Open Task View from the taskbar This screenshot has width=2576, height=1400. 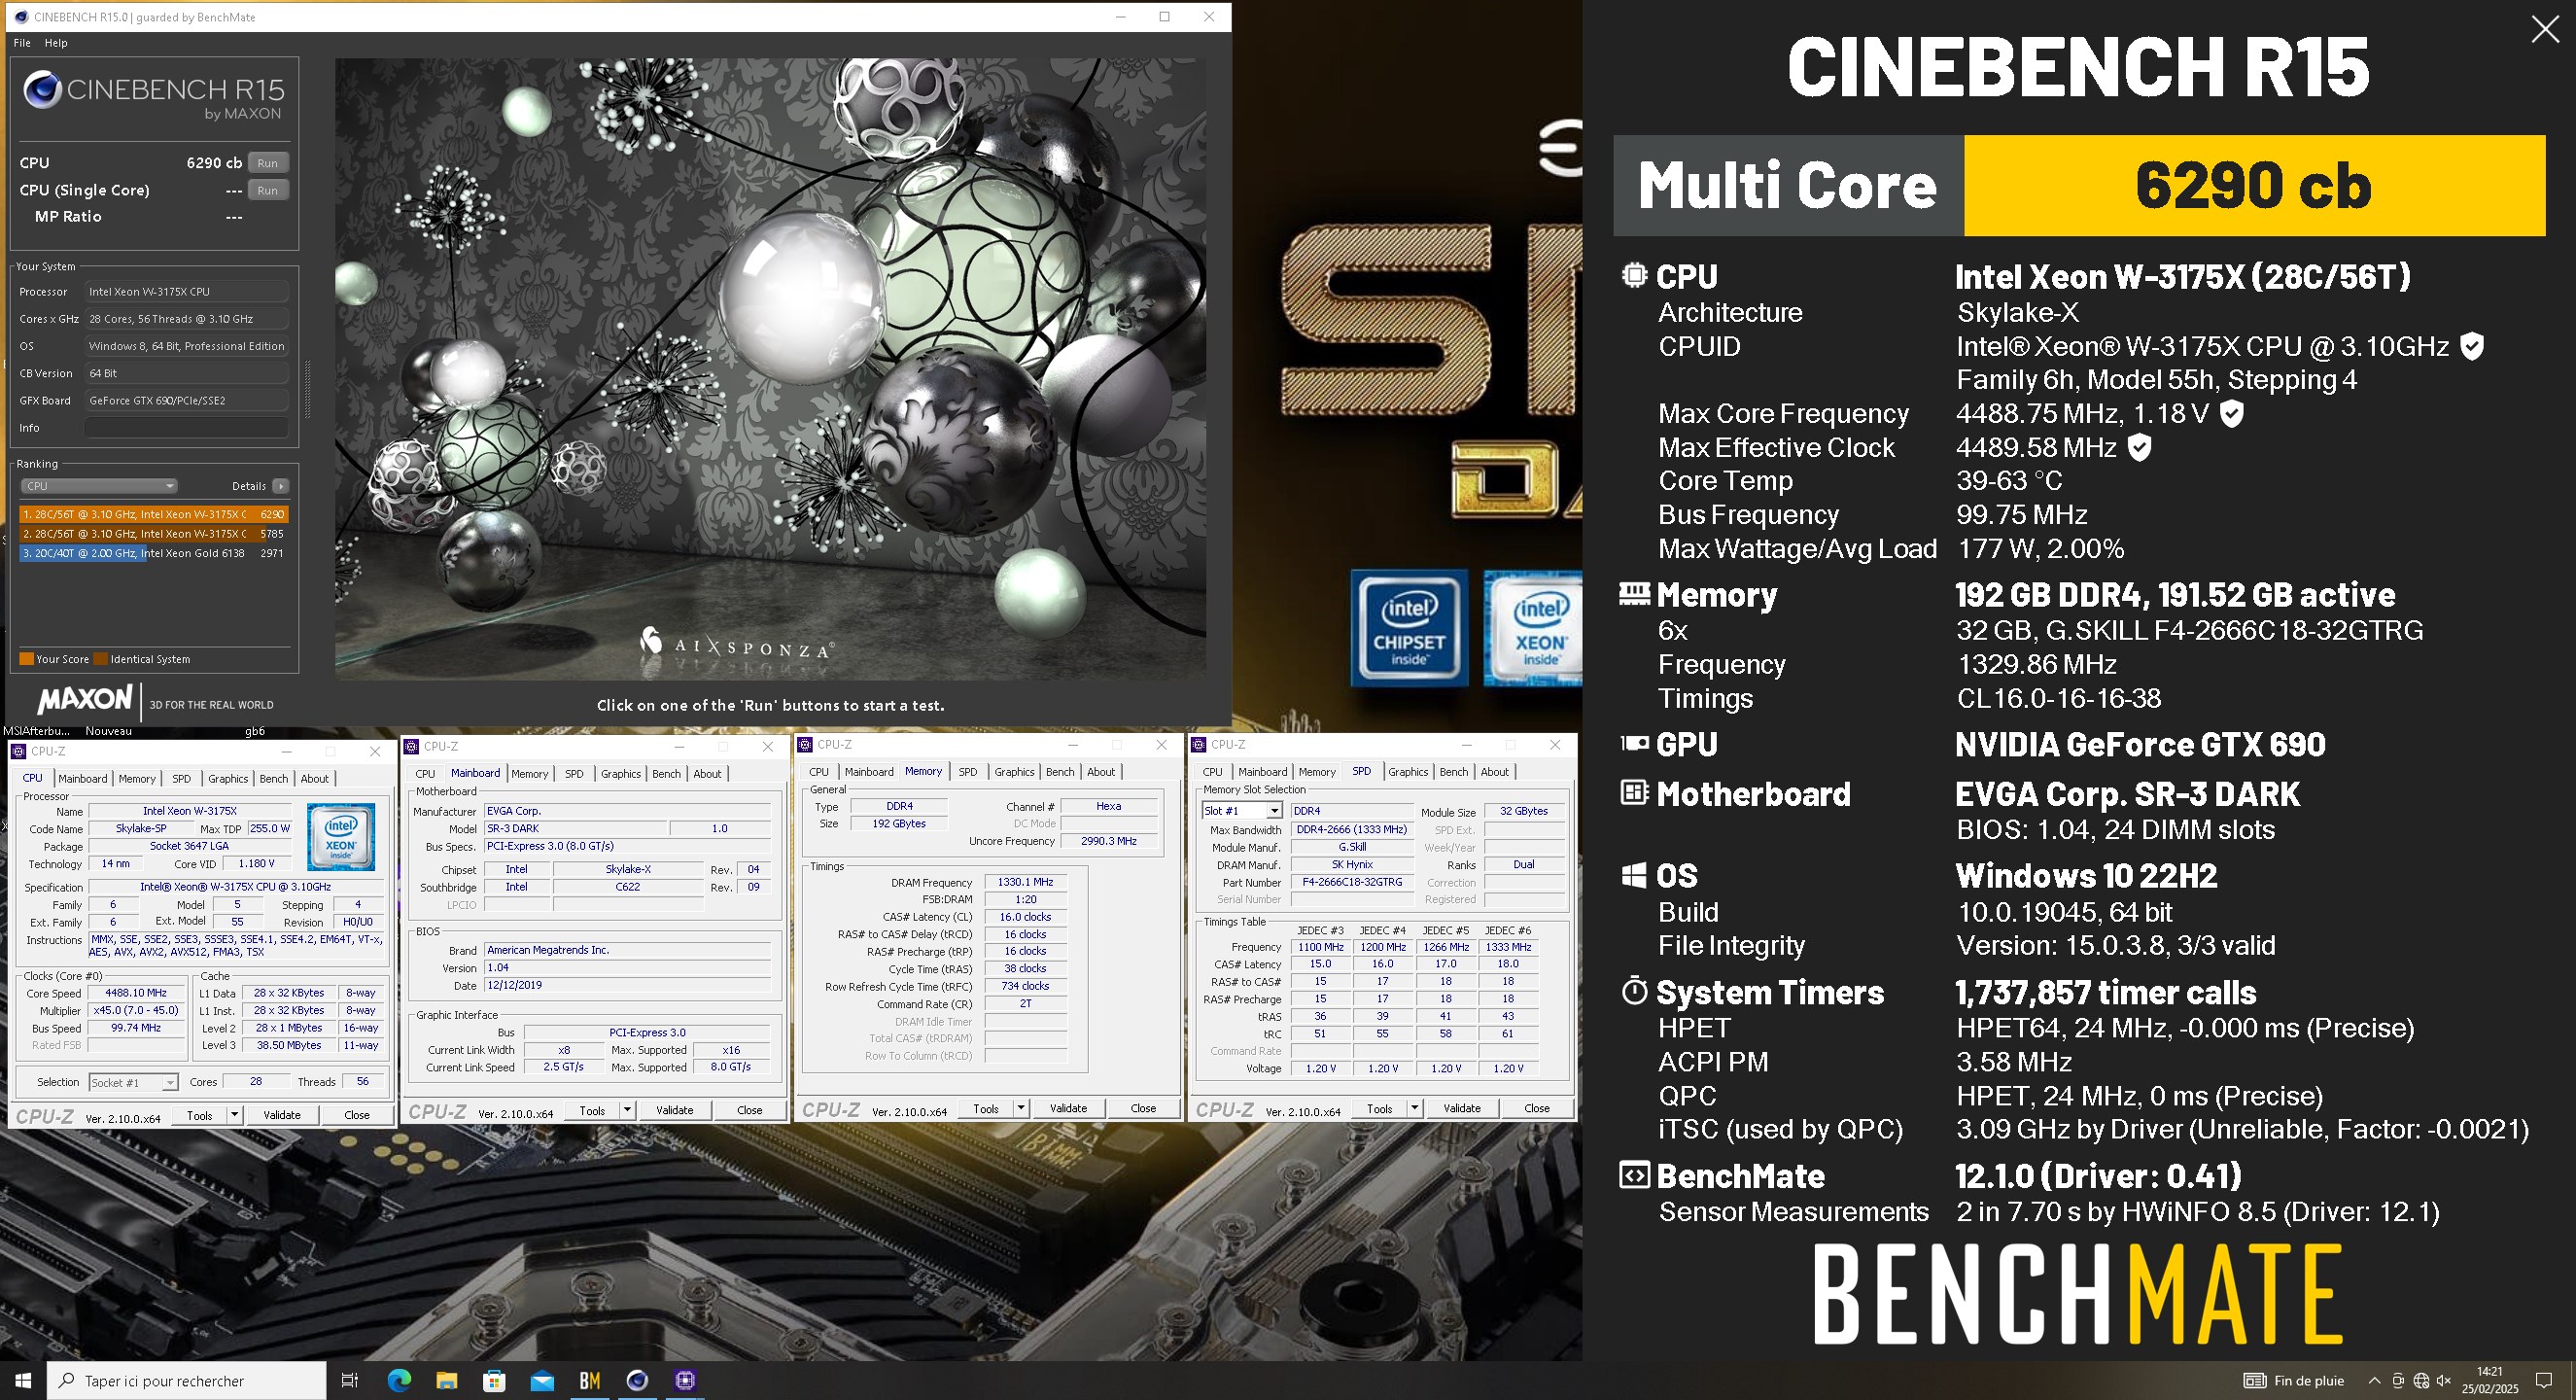point(349,1381)
